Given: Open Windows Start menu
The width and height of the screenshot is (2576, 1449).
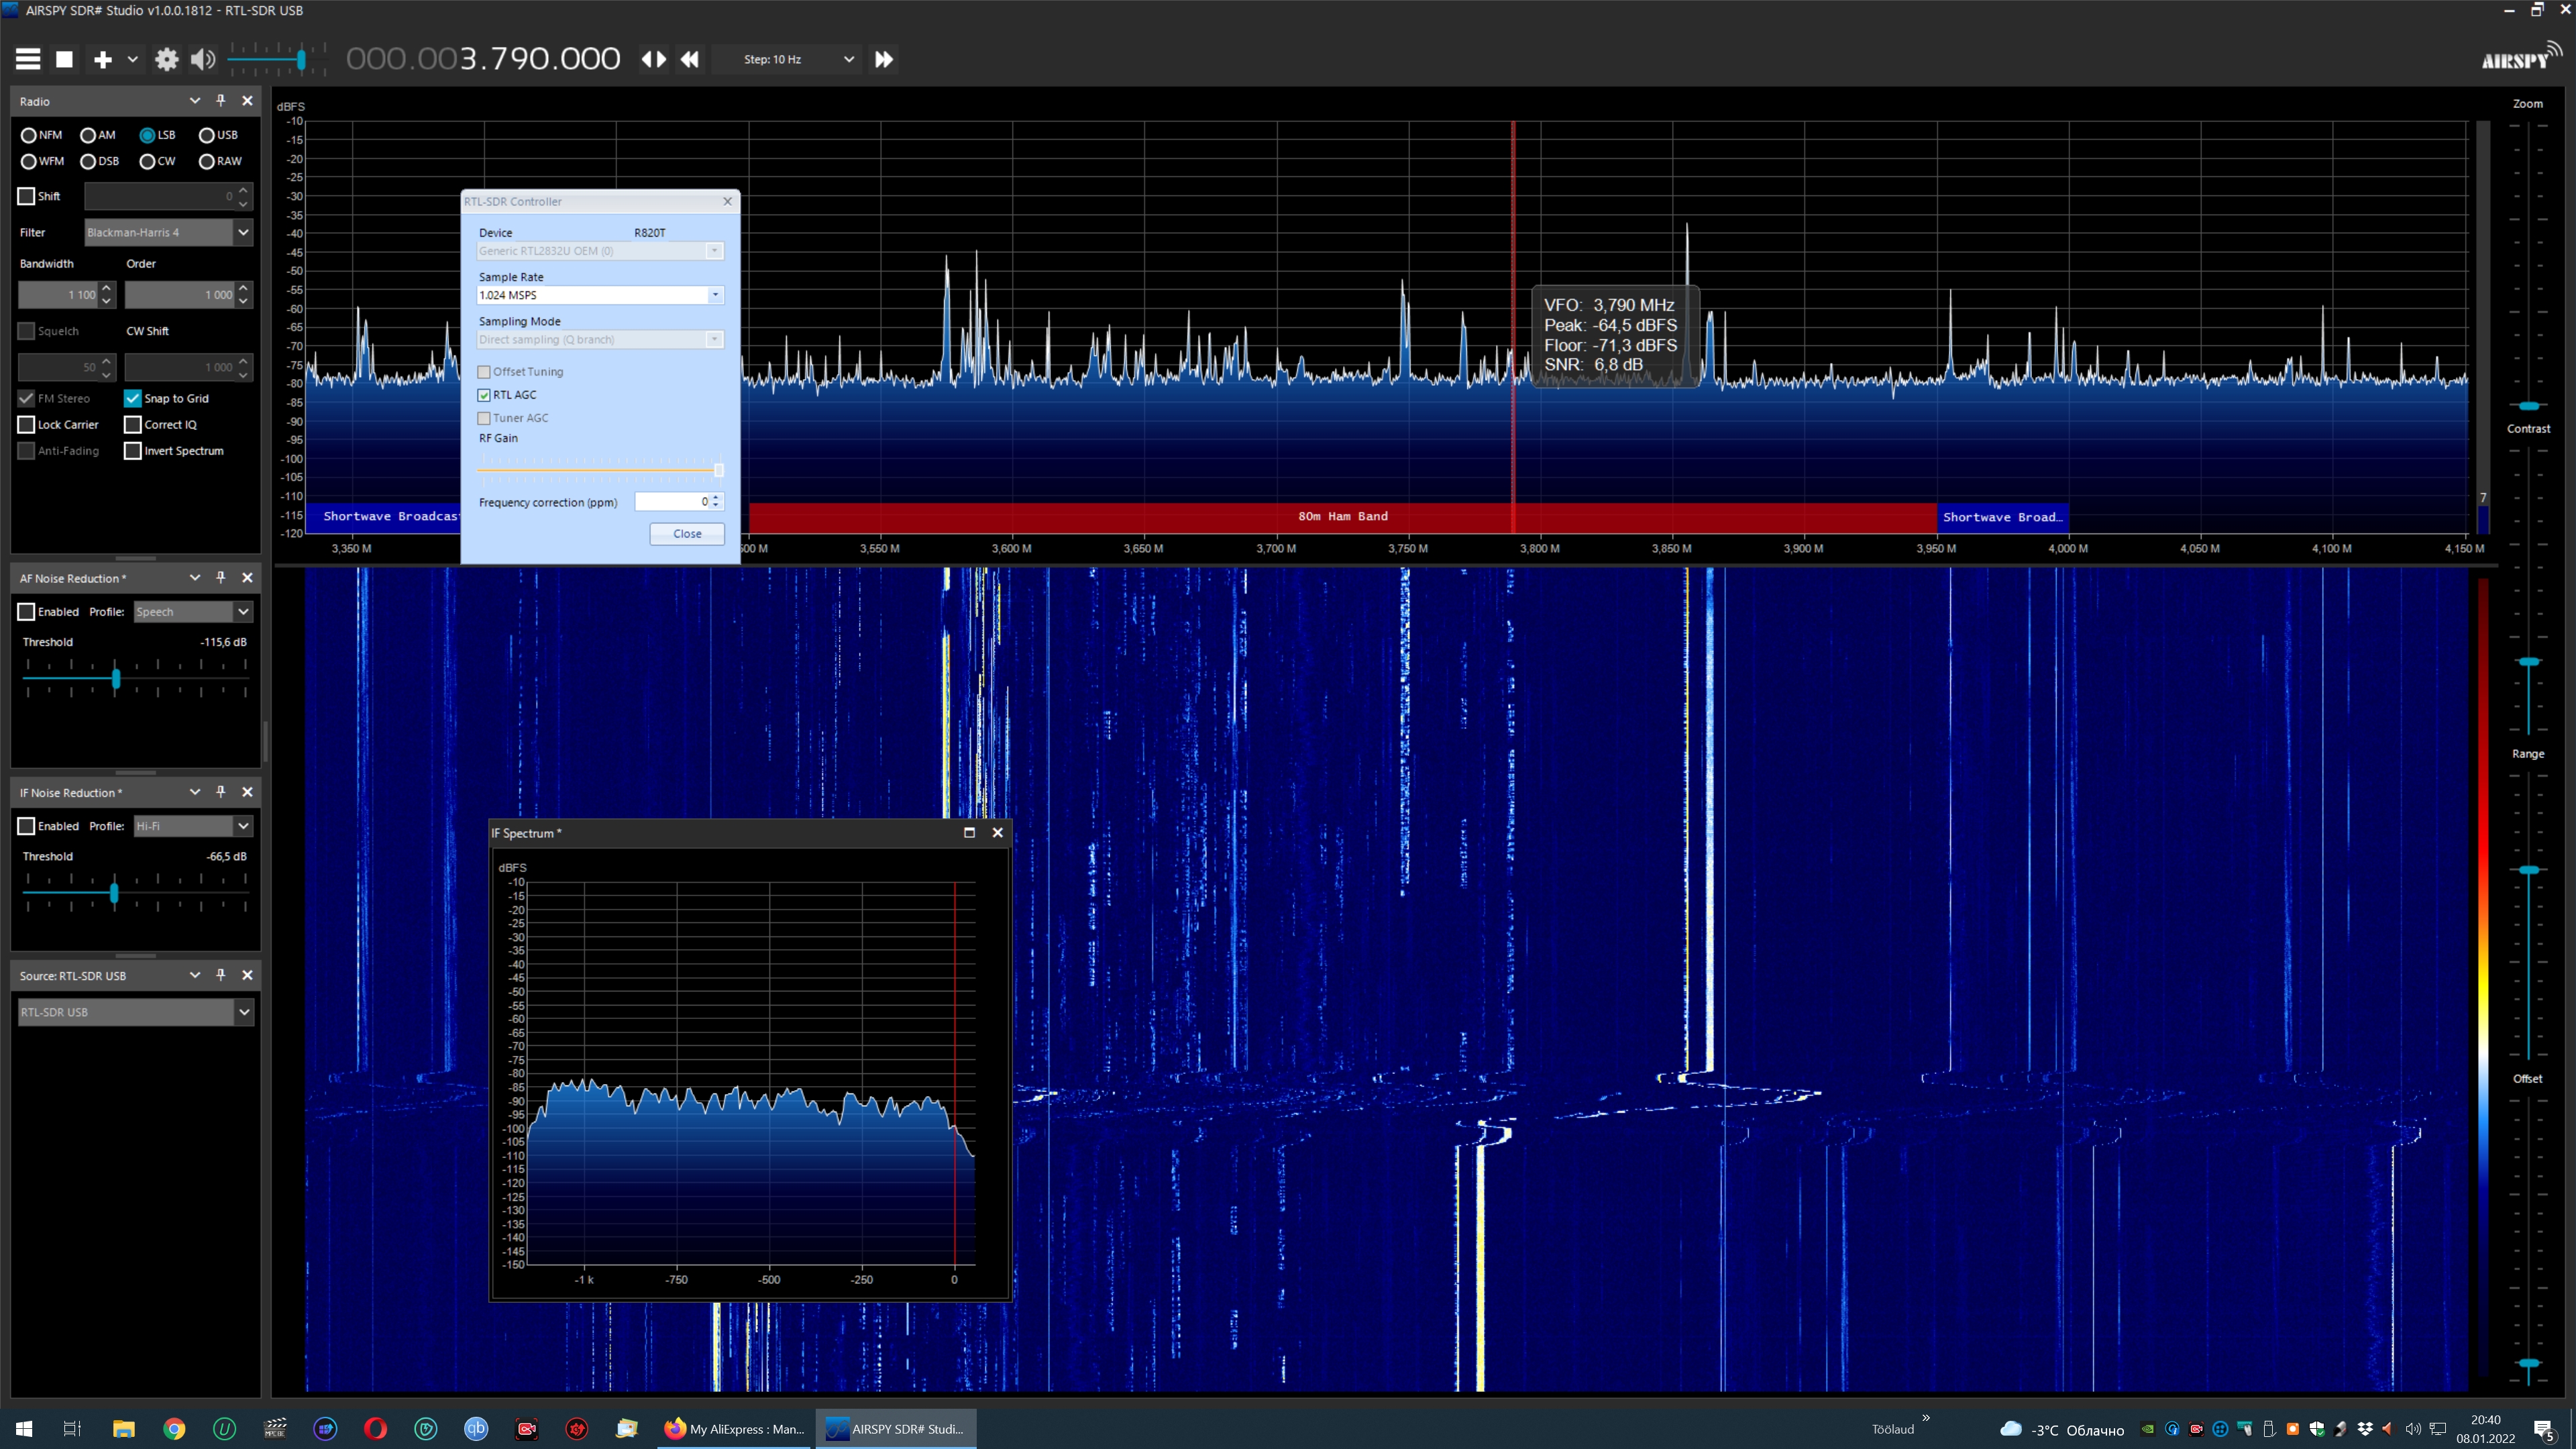Looking at the screenshot, I should pyautogui.click(x=24, y=1428).
